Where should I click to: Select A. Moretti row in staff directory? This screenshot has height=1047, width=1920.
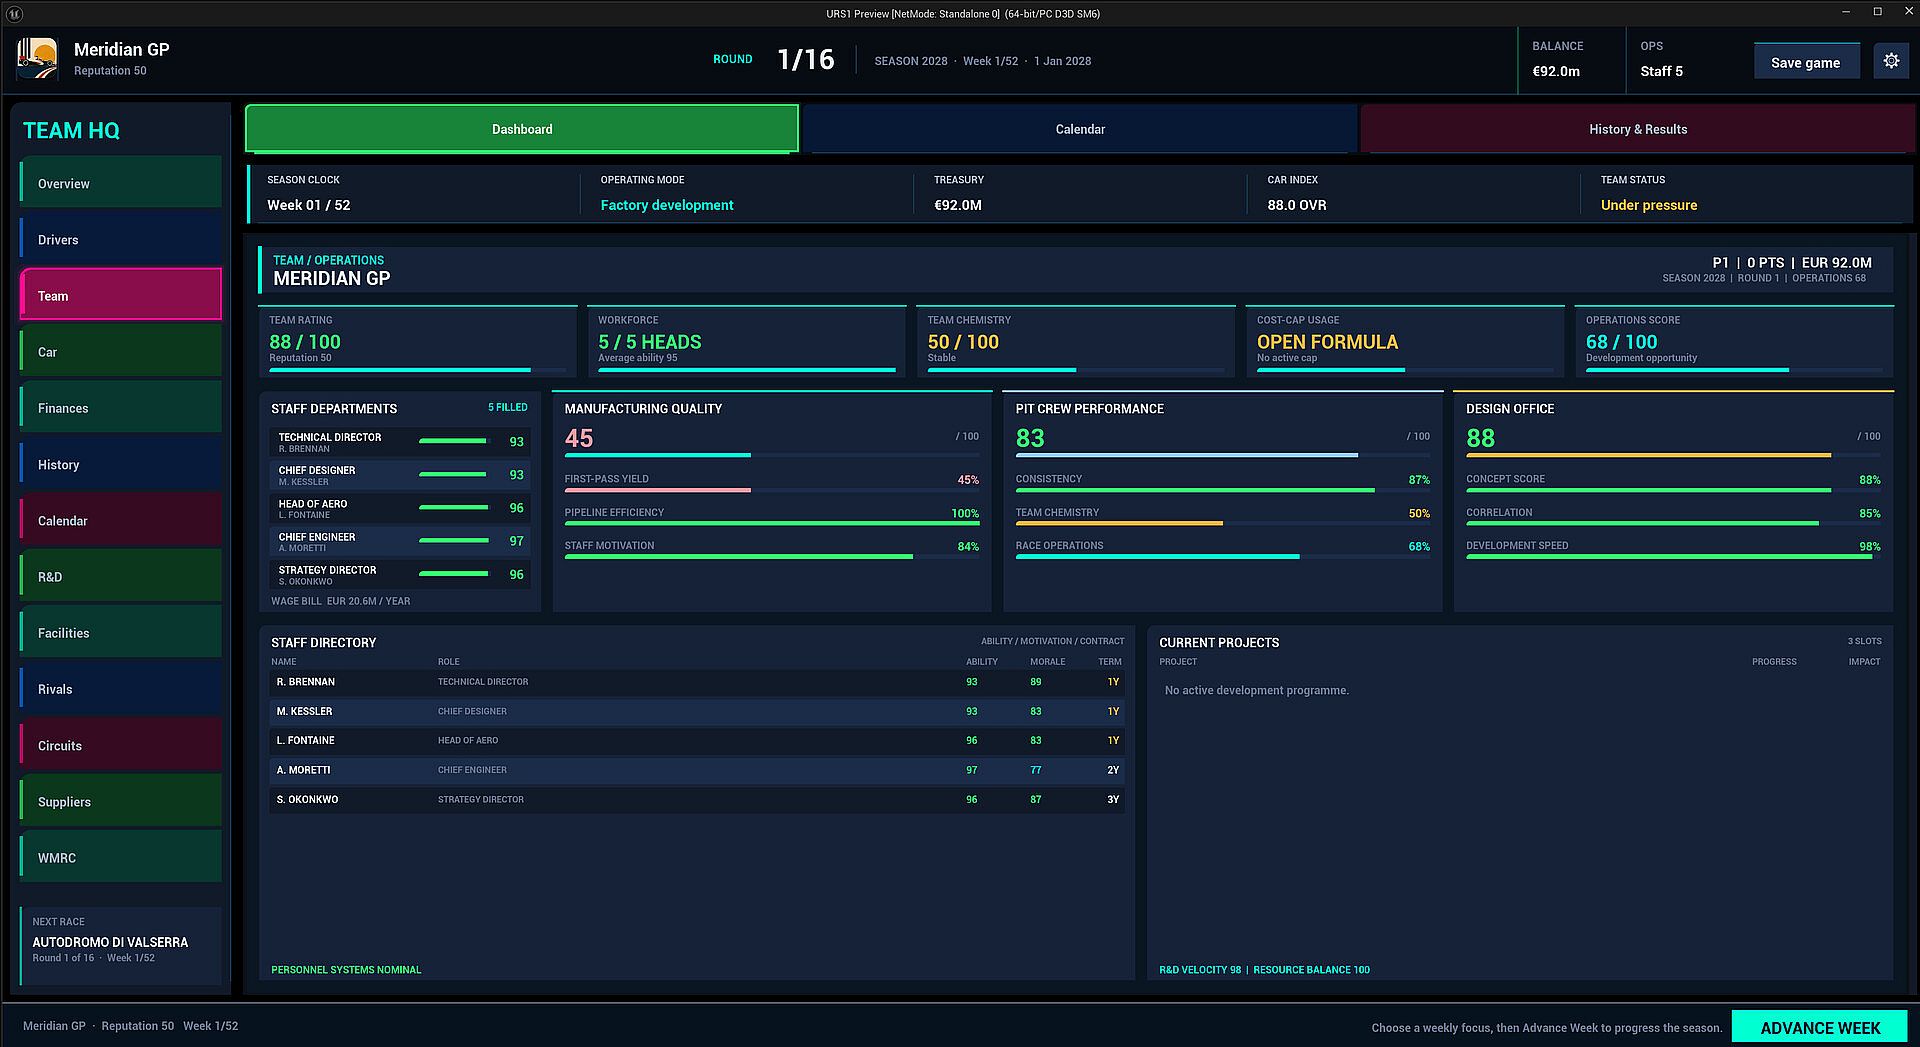697,770
